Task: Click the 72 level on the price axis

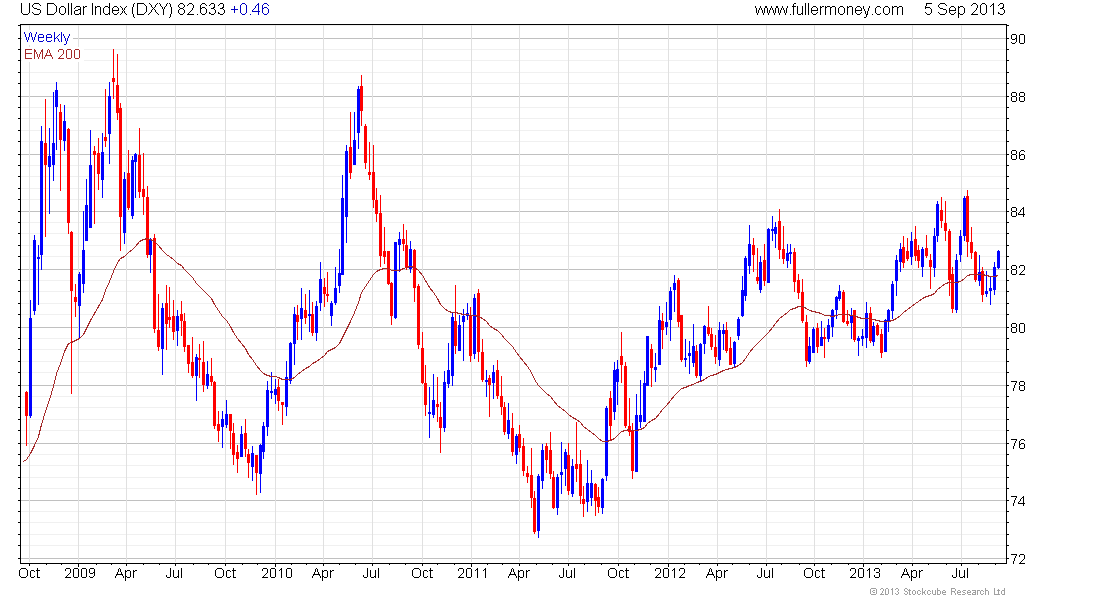Action: click(x=1018, y=559)
